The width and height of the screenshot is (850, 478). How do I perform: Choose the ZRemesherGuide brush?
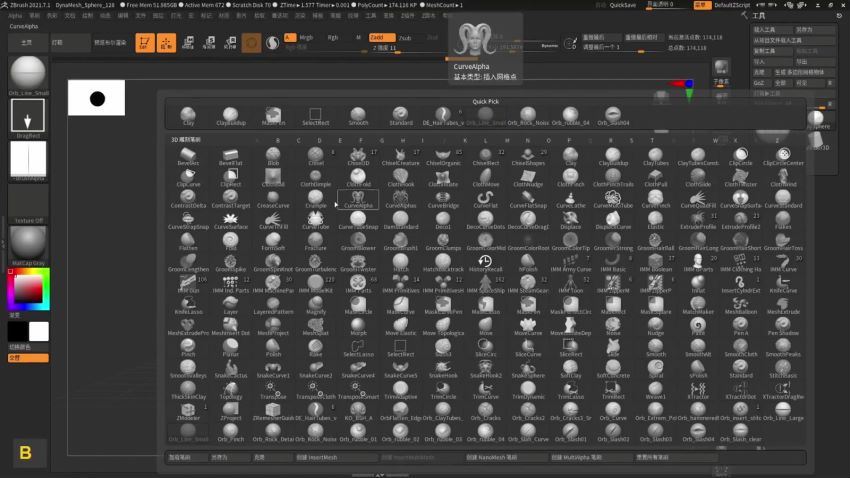(x=273, y=411)
